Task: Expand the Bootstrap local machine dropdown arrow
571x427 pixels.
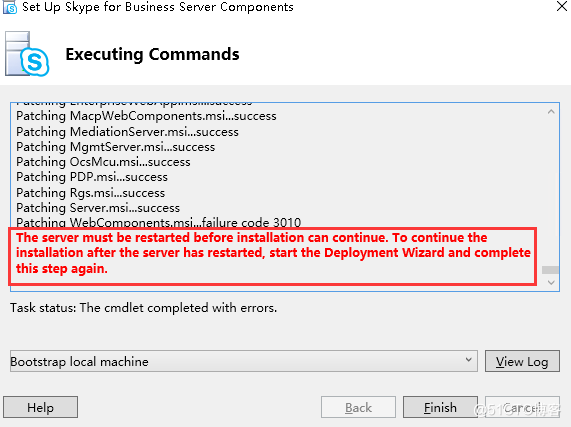Action: click(469, 360)
